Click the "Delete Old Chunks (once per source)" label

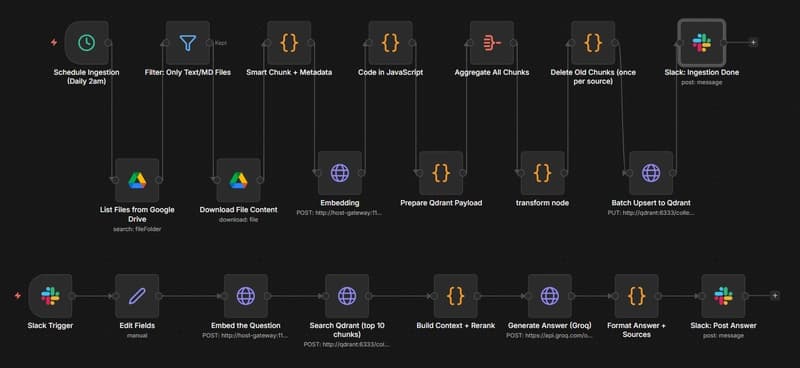point(593,77)
